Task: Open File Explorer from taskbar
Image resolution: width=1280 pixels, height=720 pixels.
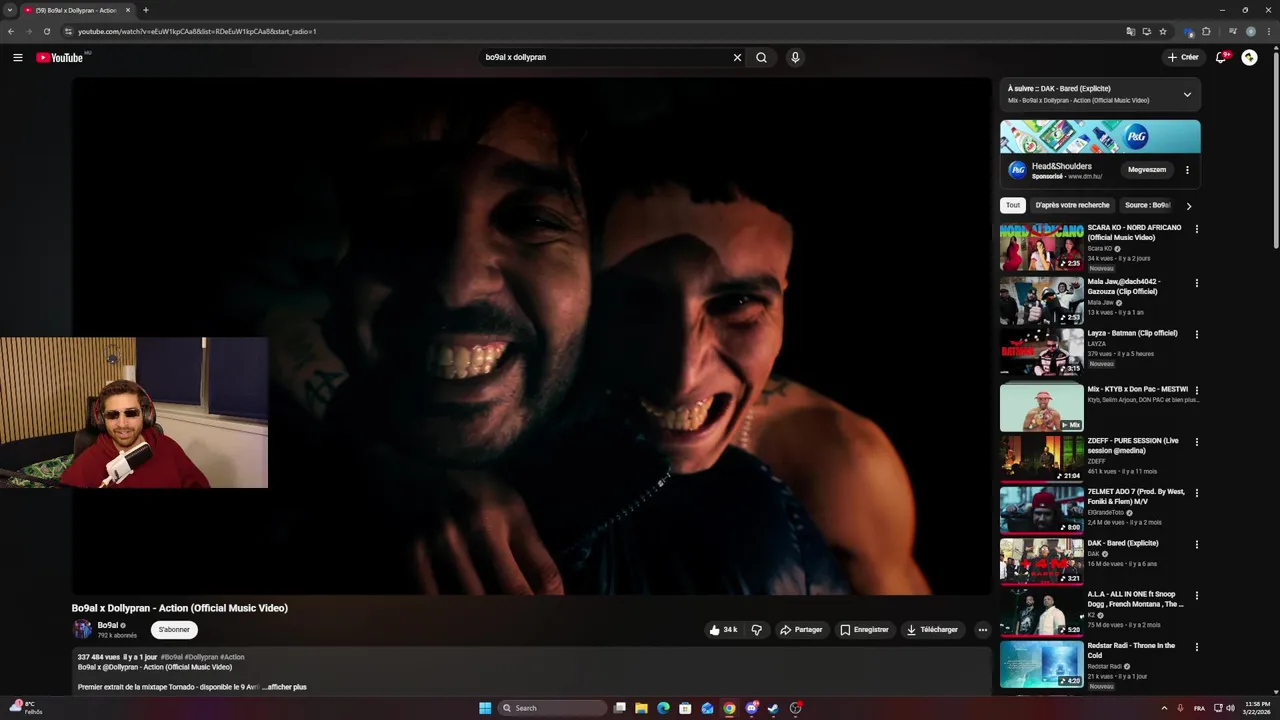Action: 641,708
